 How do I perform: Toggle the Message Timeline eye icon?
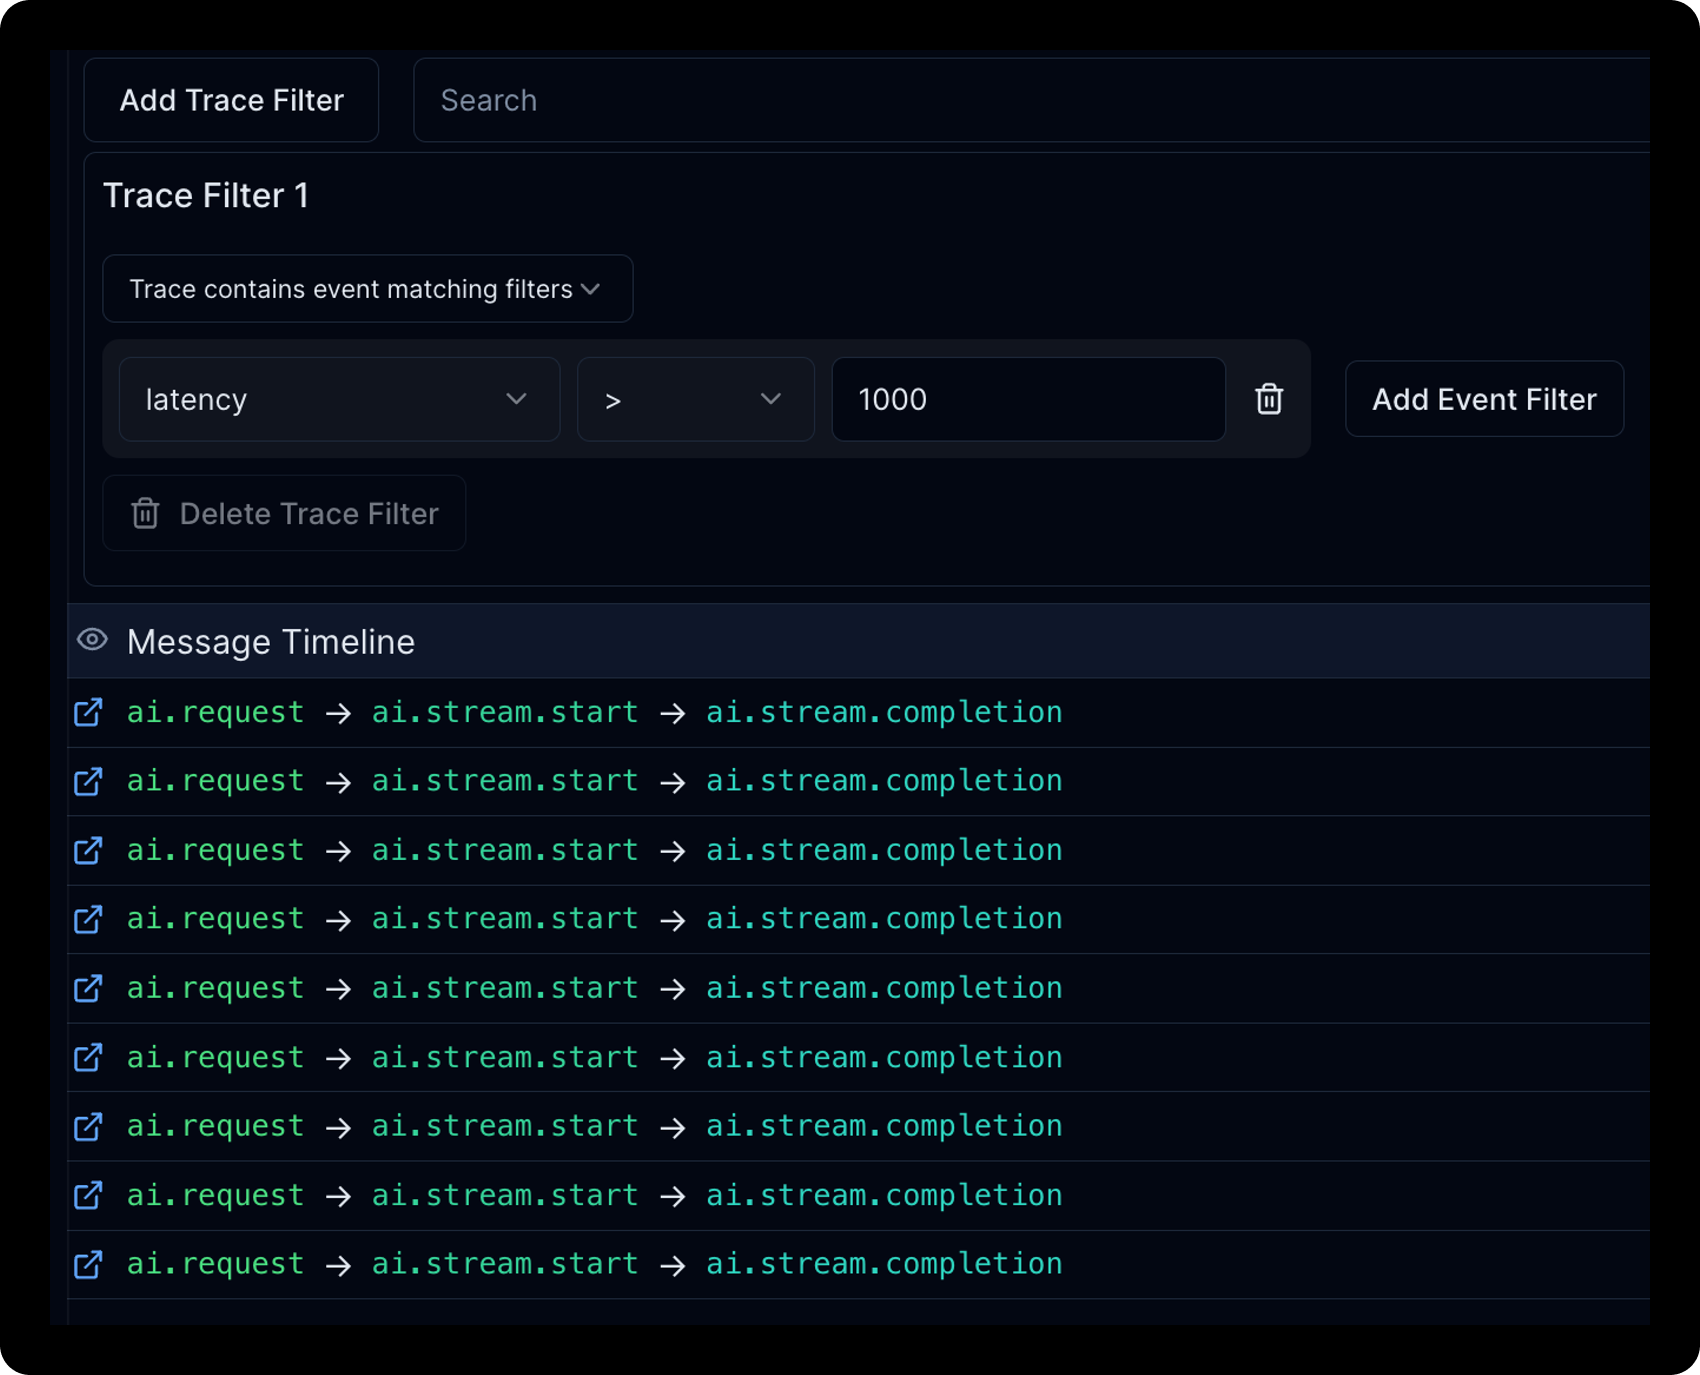(x=93, y=640)
